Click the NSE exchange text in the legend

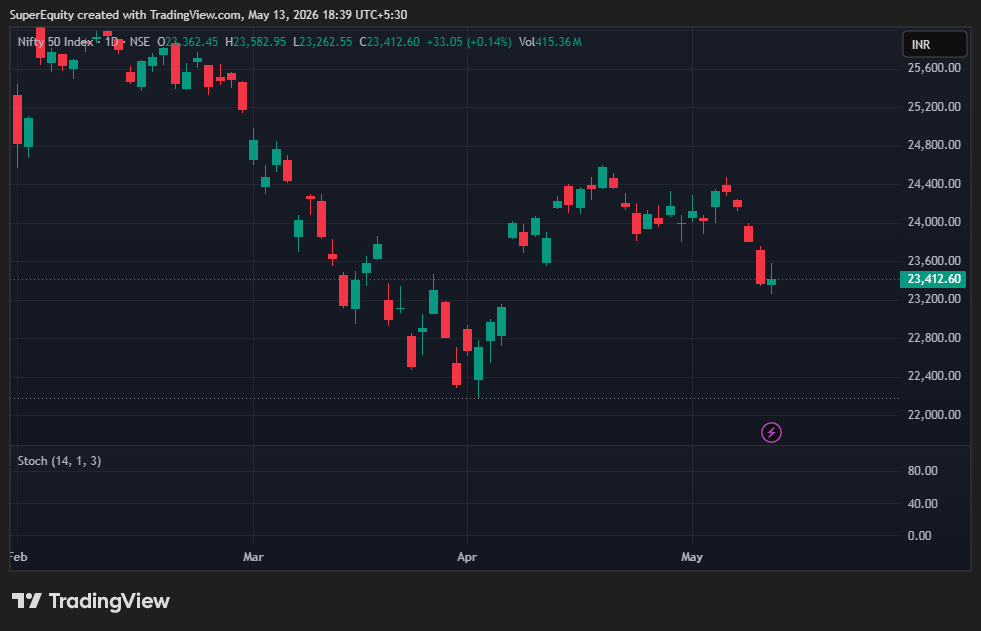140,42
